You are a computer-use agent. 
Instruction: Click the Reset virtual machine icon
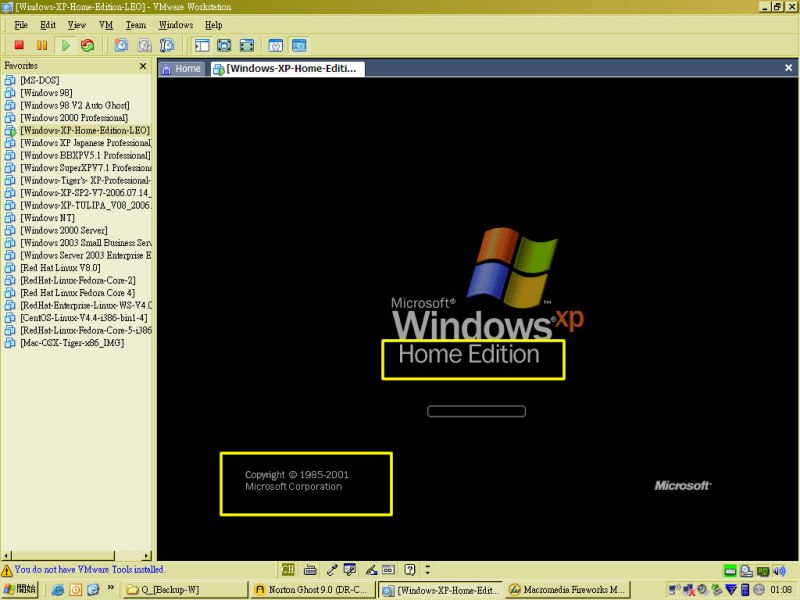click(x=88, y=45)
